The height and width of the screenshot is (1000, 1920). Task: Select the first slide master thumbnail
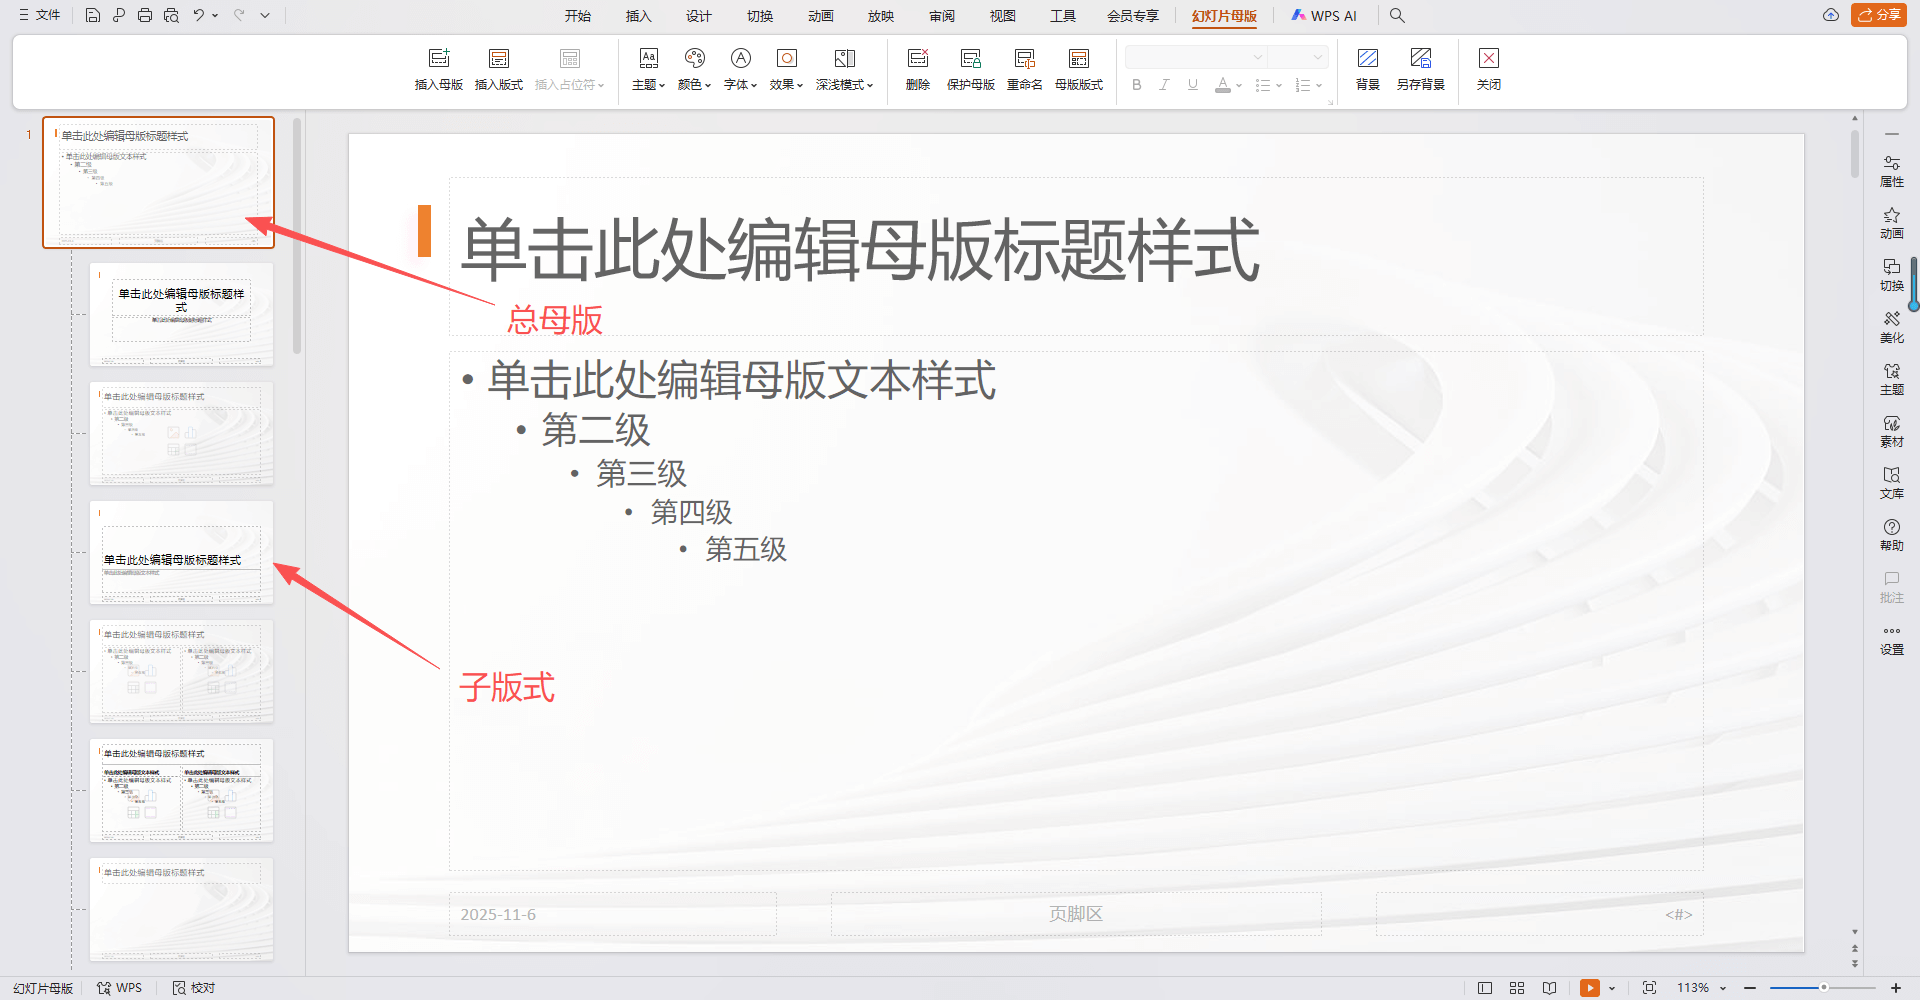[158, 182]
